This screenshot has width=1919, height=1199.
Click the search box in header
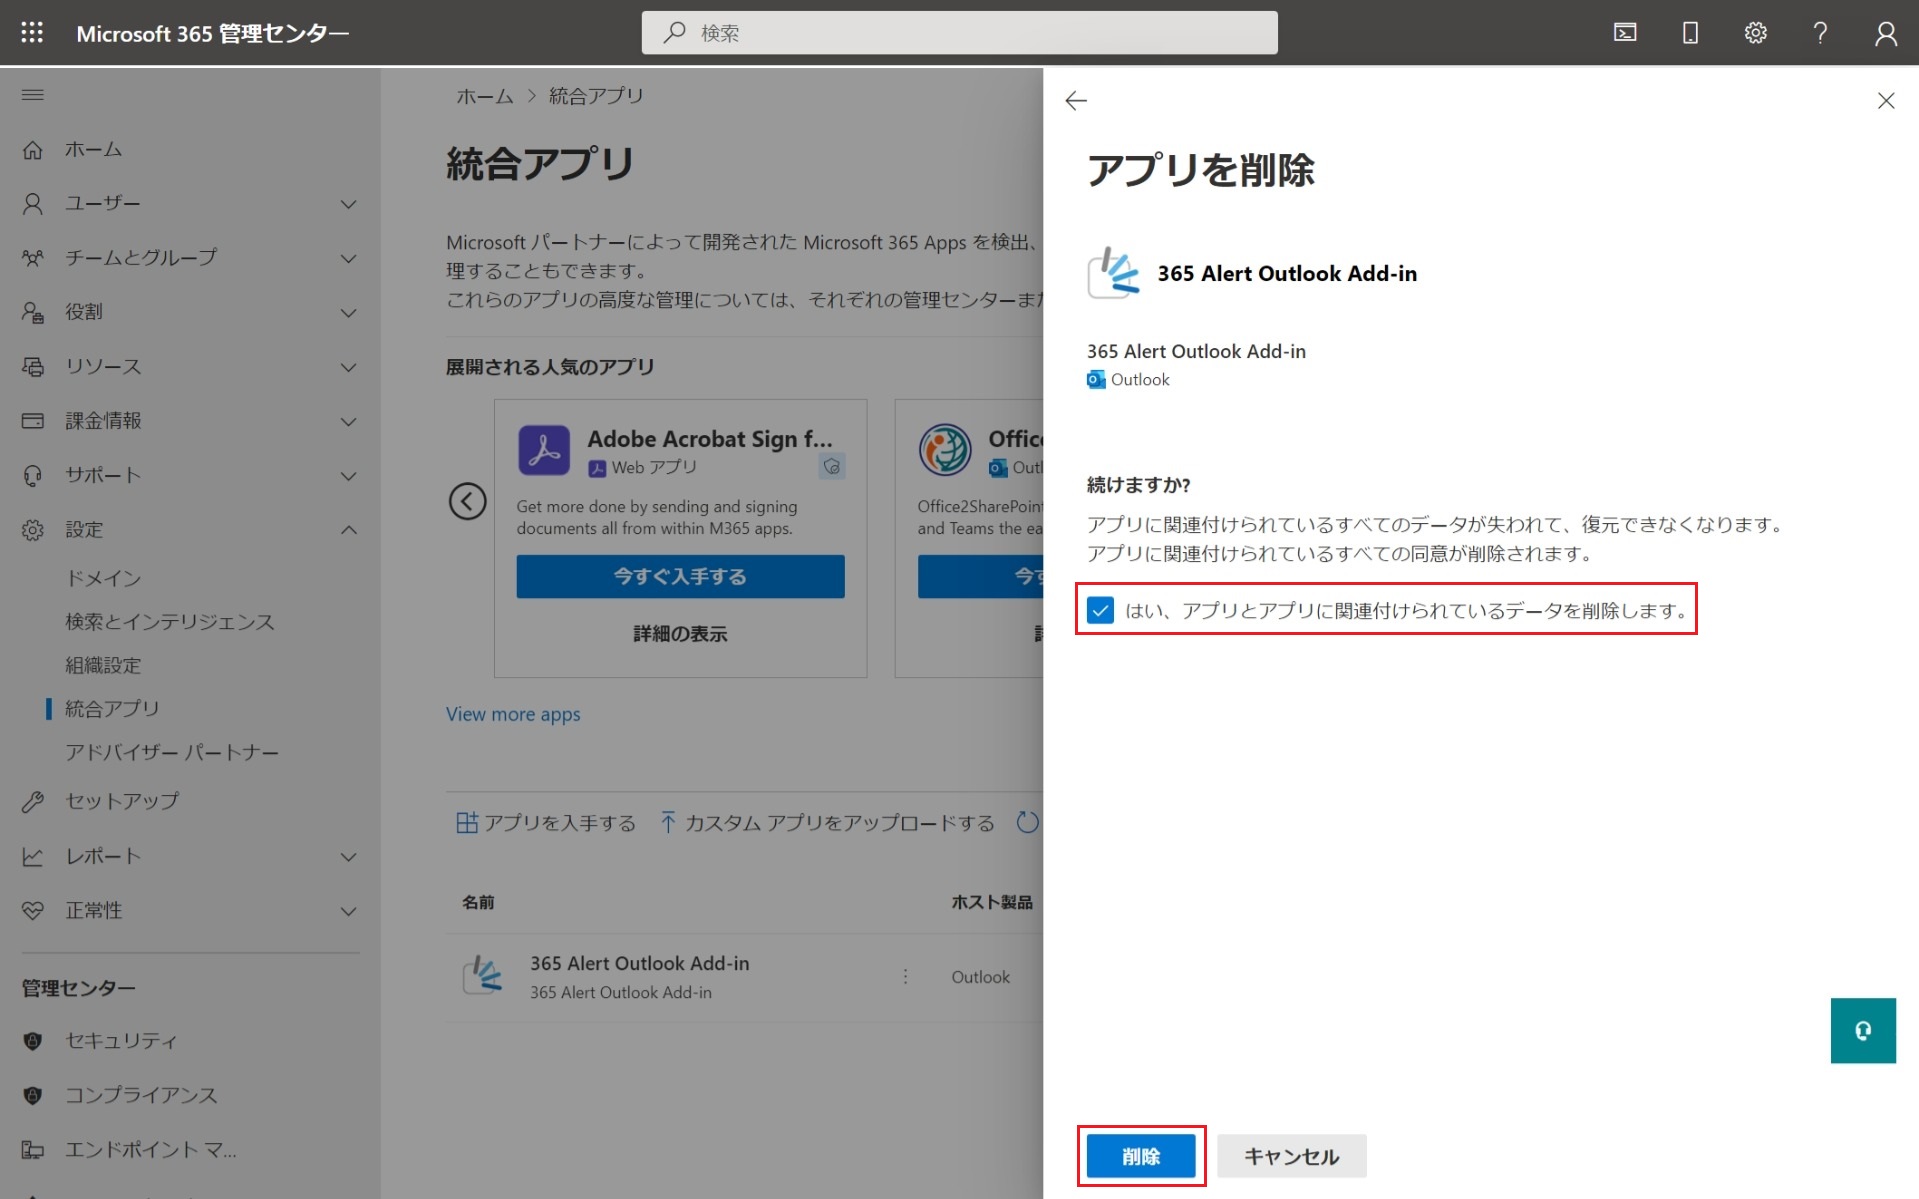(x=960, y=33)
